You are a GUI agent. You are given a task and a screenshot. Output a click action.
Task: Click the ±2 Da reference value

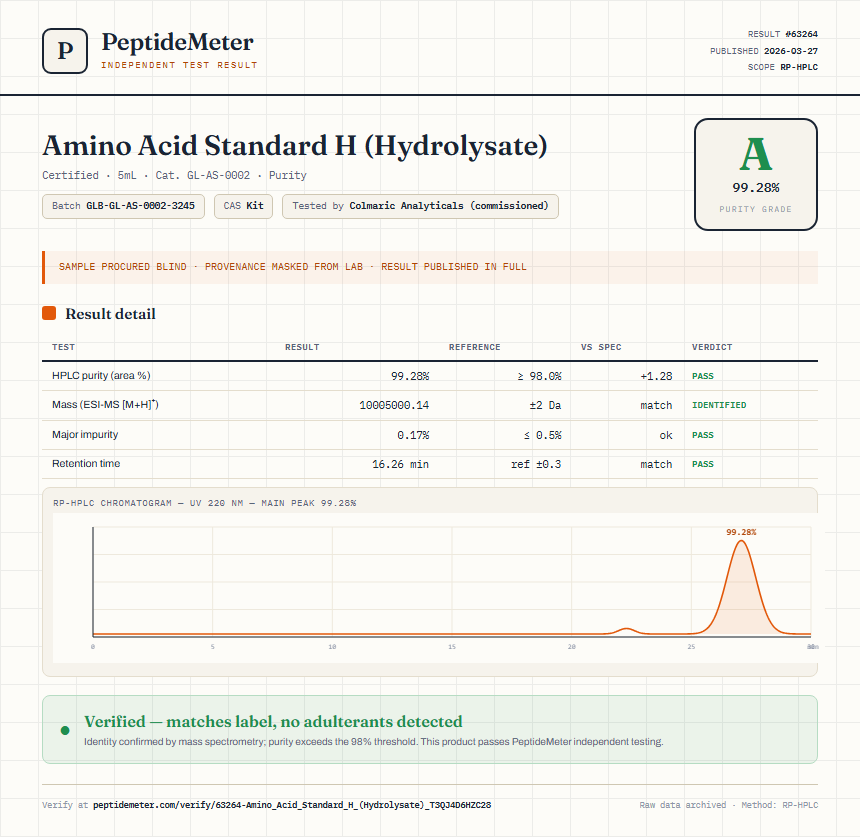click(x=545, y=405)
